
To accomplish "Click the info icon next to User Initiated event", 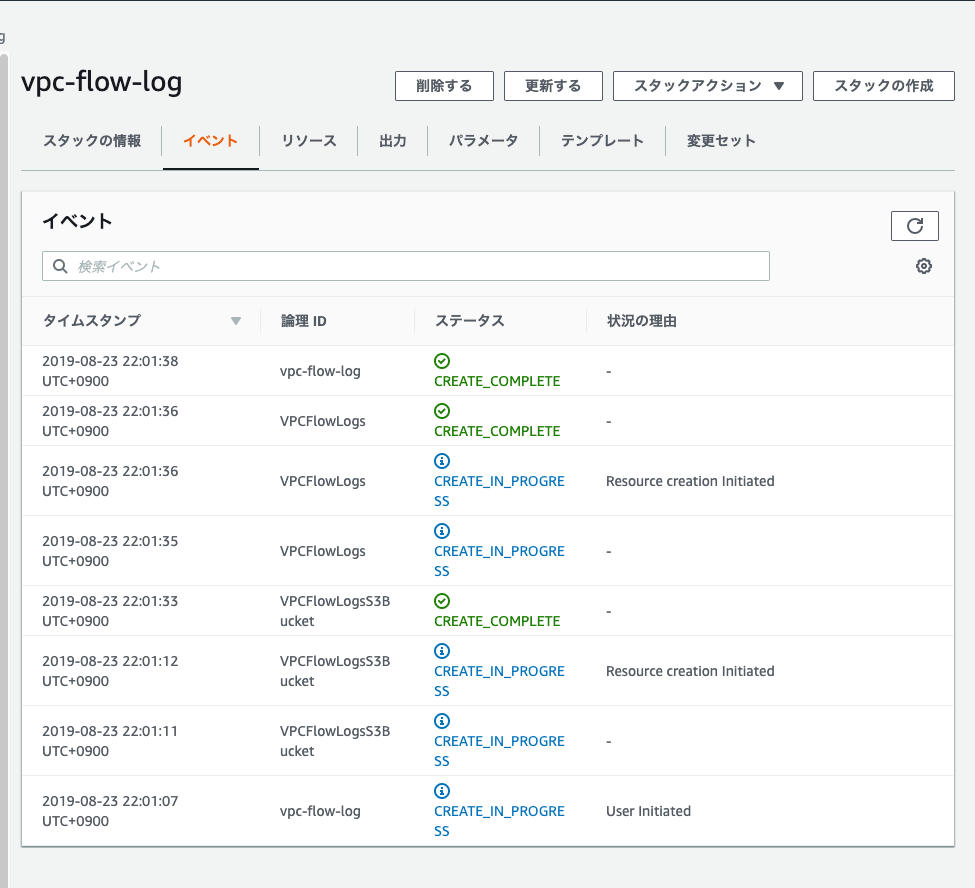I will pos(442,791).
